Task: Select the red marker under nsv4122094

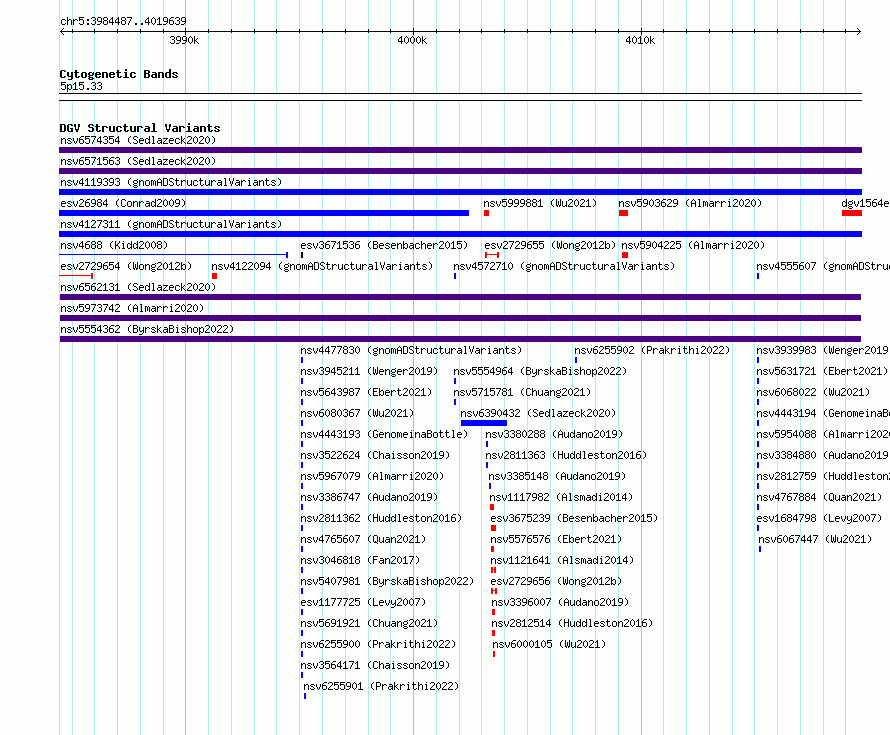Action: [215, 276]
